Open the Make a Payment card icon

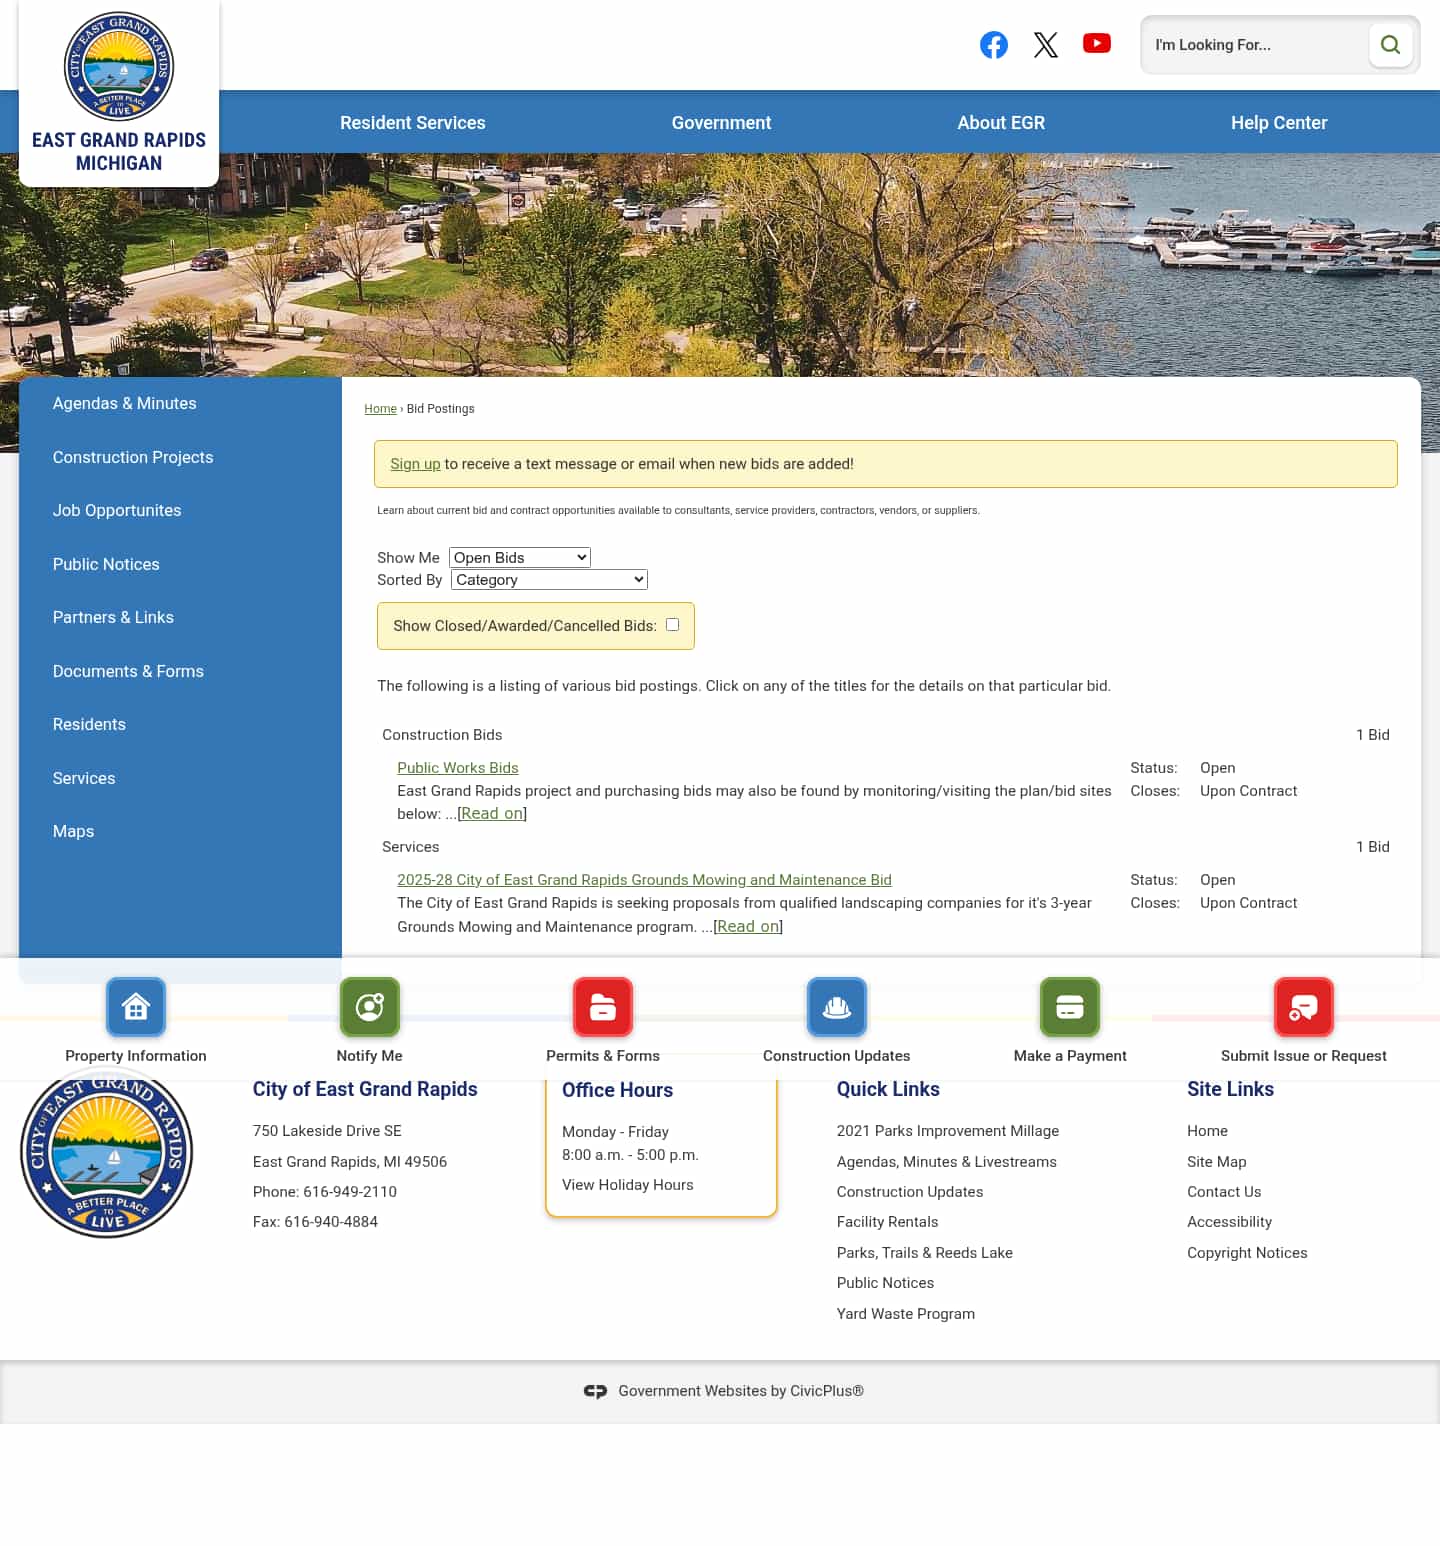coord(1070,1007)
